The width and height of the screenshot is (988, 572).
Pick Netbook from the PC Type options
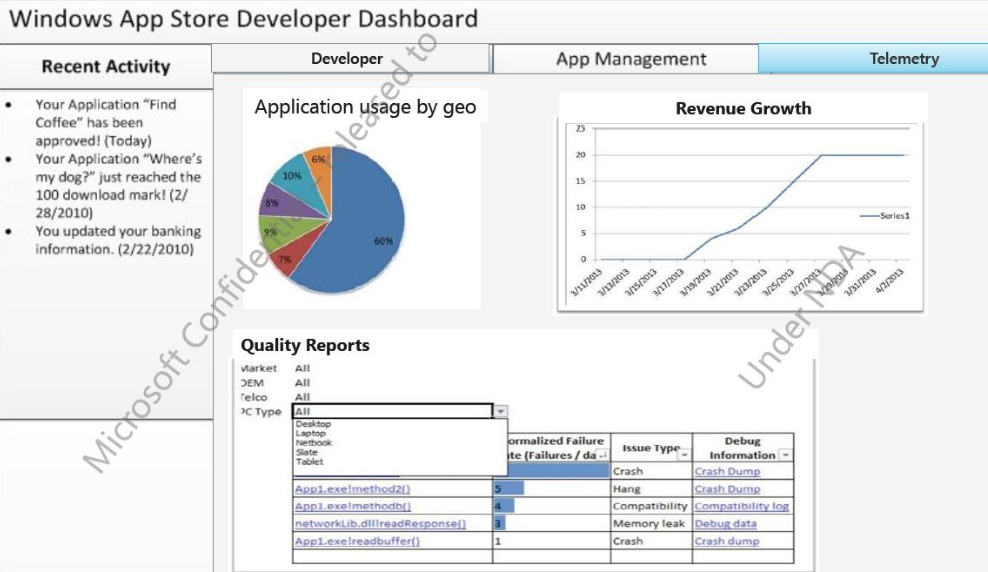click(314, 442)
